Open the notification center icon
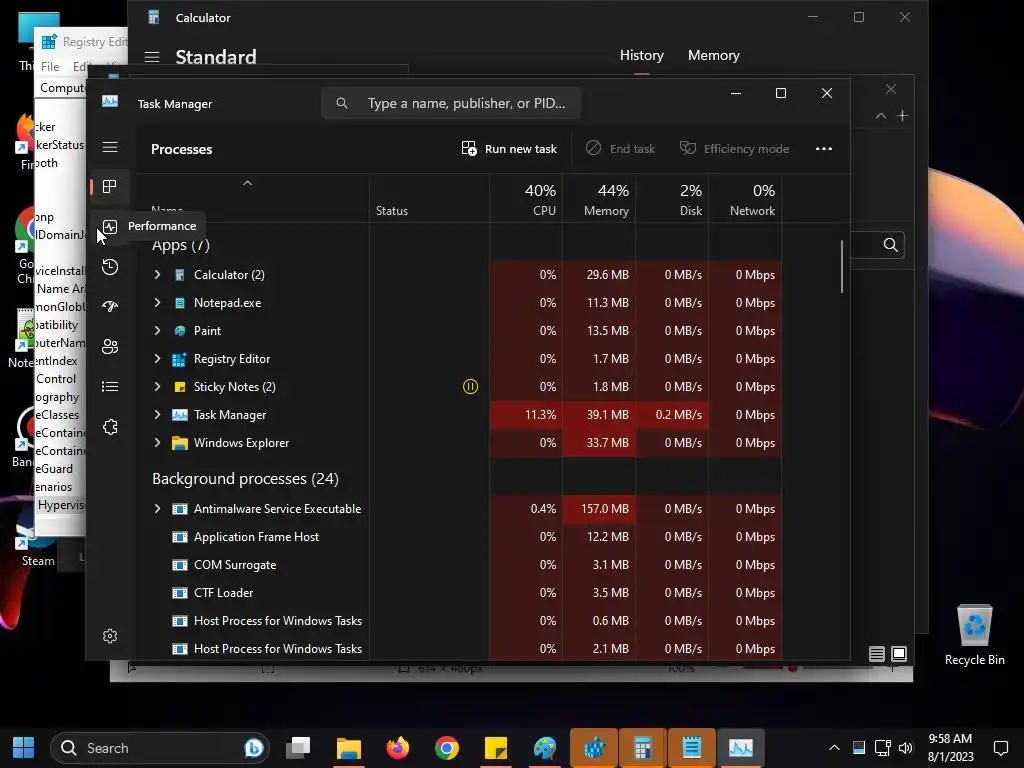 1000,748
